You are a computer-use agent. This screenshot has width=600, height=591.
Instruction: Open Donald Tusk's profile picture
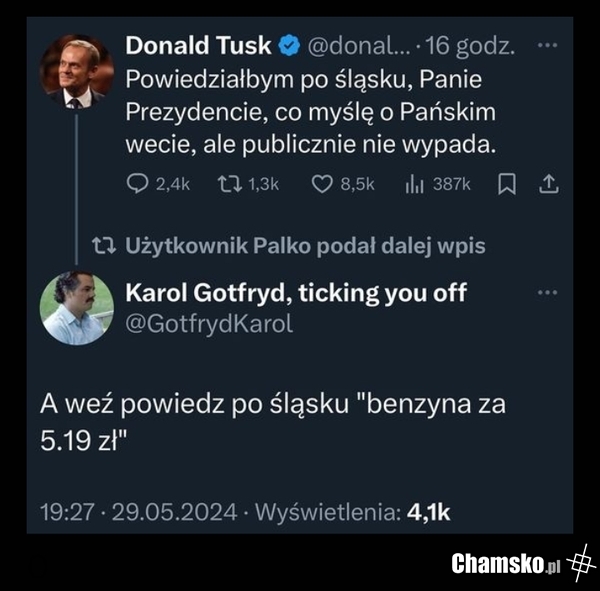coord(76,72)
